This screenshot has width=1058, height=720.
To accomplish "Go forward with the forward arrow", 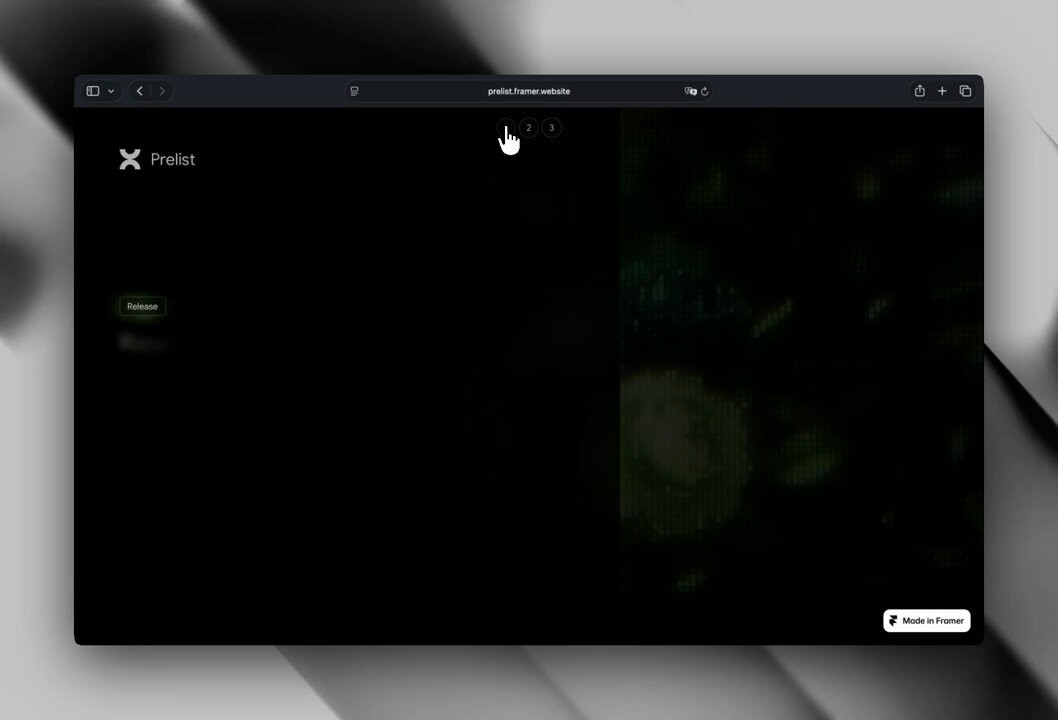I will (x=162, y=91).
